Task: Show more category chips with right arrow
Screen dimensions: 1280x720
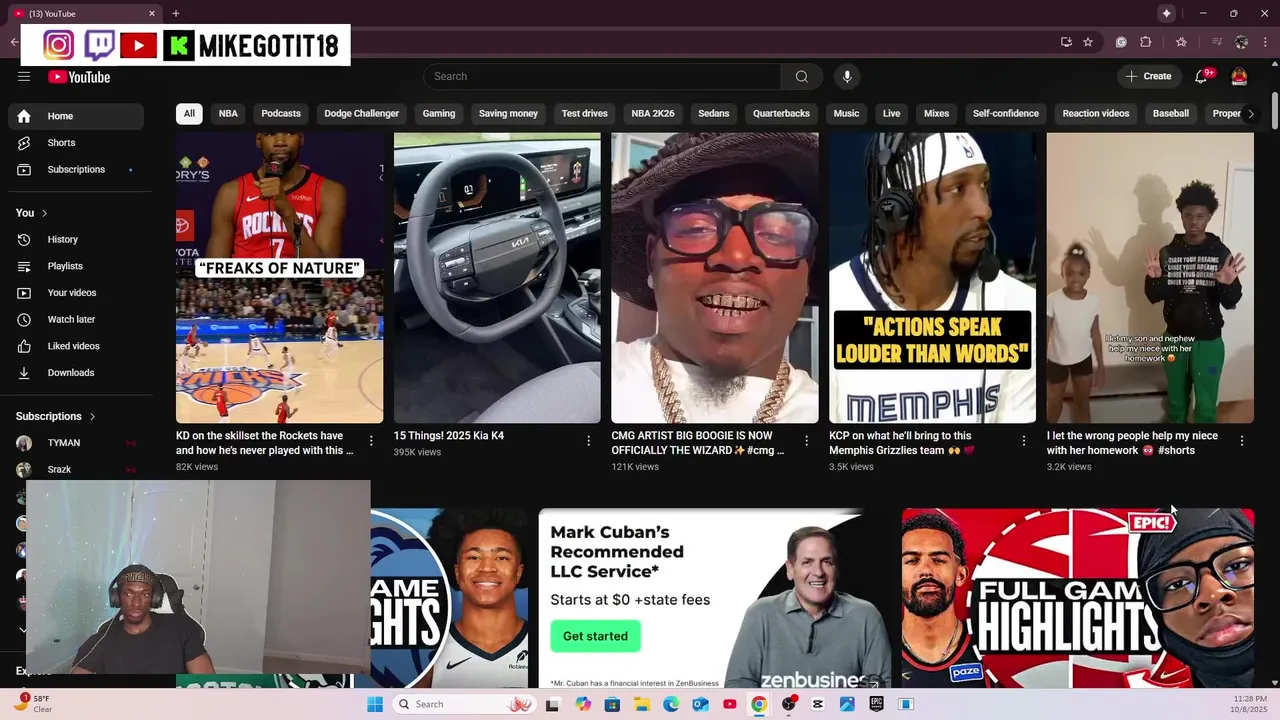Action: pos(1250,114)
